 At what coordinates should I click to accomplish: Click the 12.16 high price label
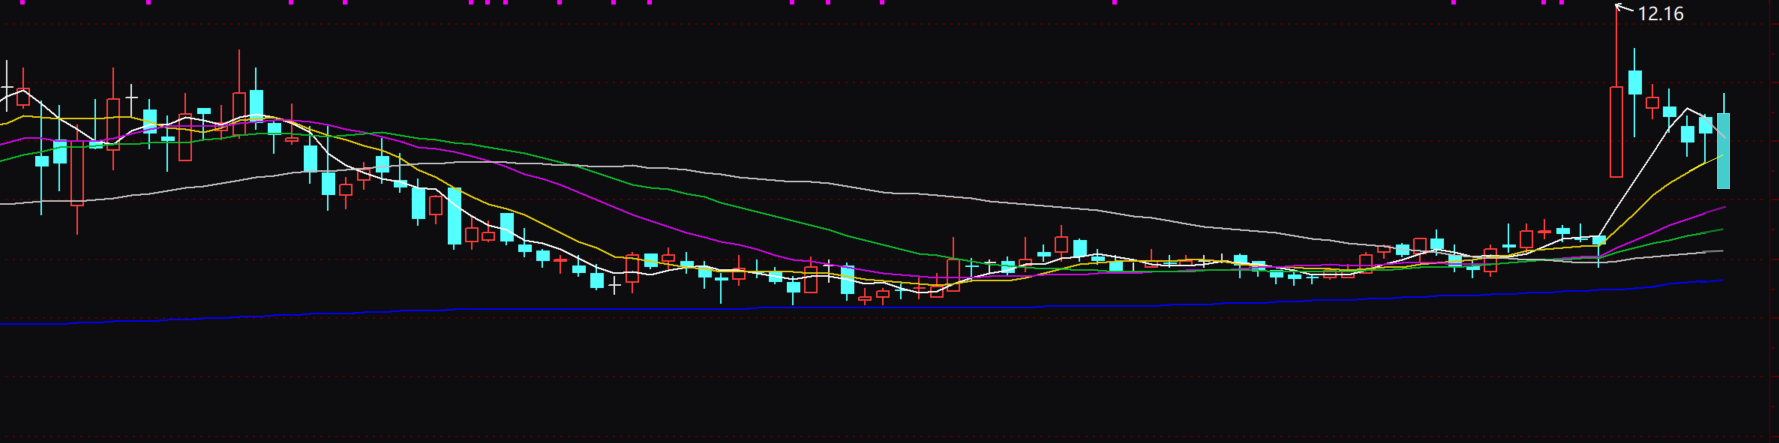pos(1660,14)
